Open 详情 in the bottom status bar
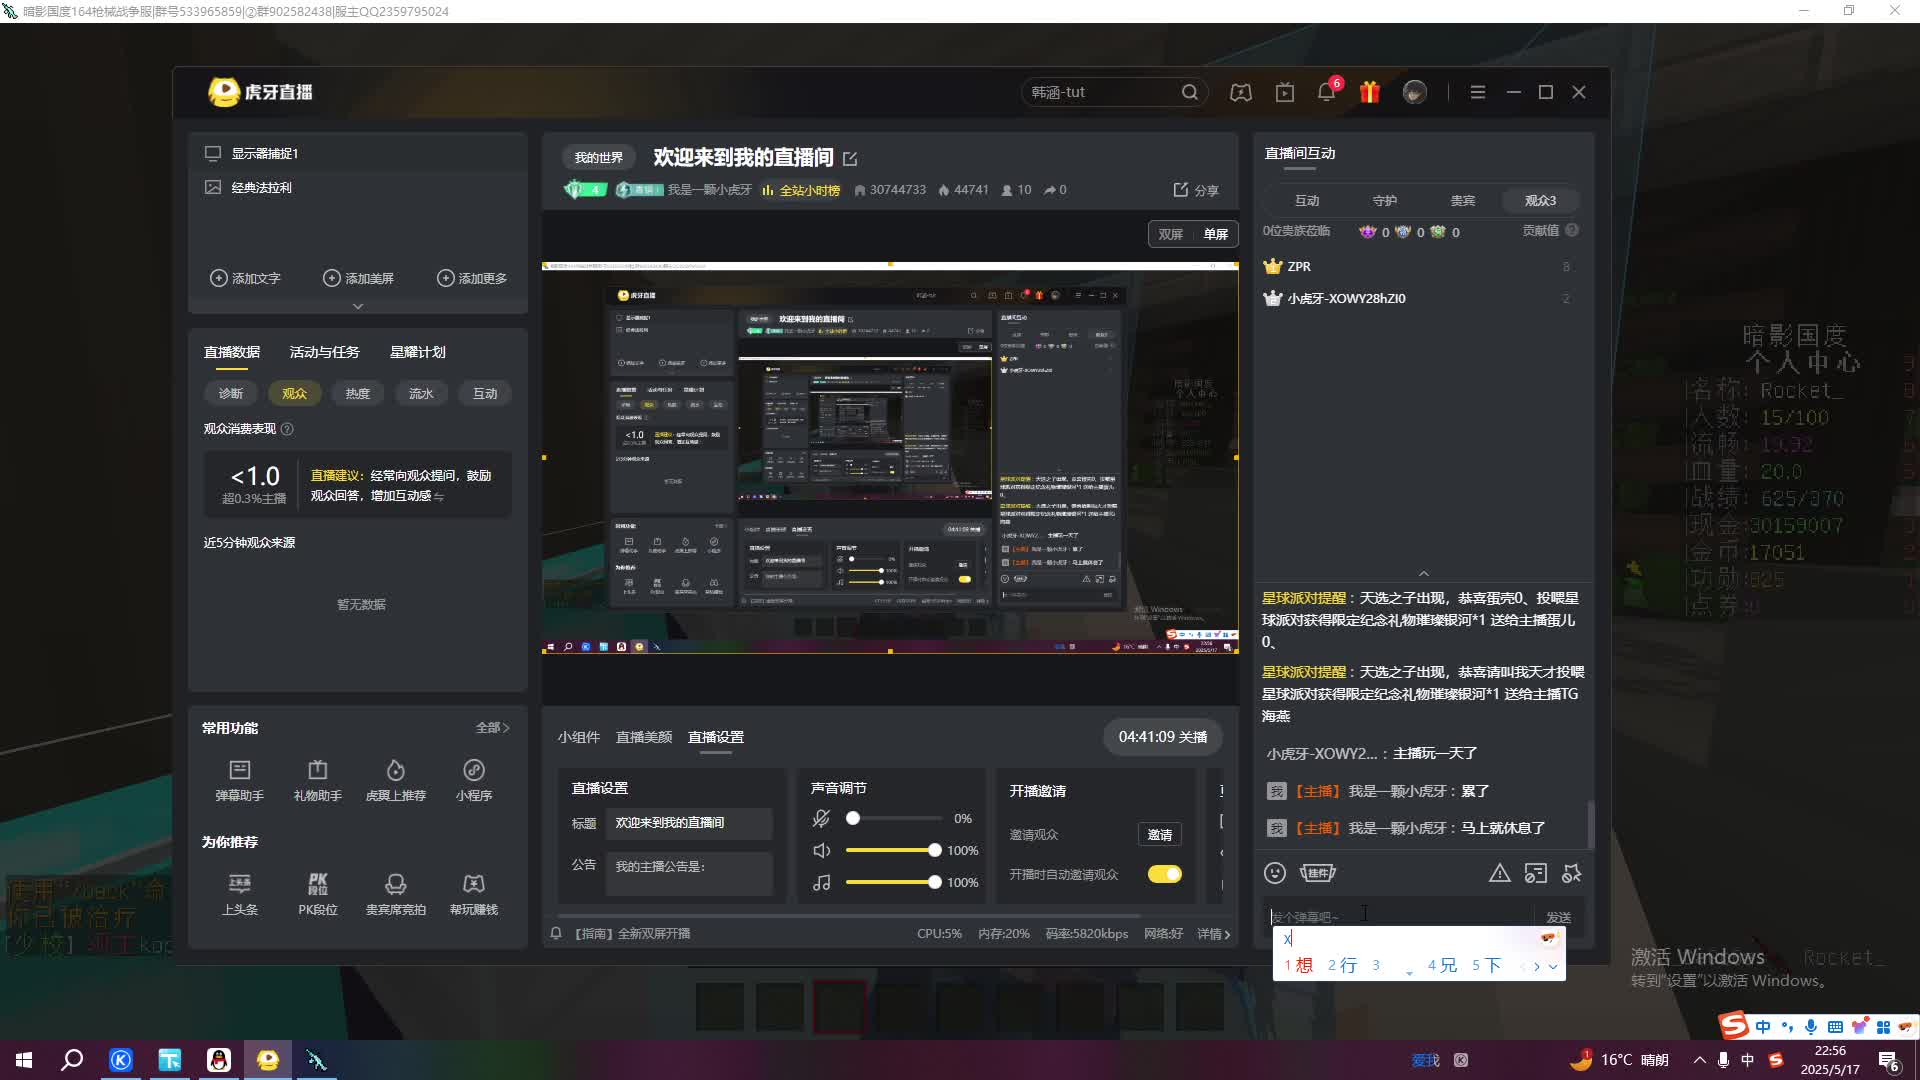This screenshot has width=1920, height=1080. coord(1211,933)
